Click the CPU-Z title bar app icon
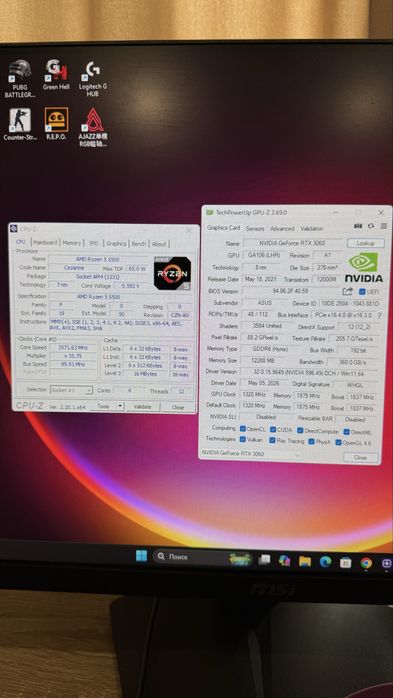The width and height of the screenshot is (393, 698). (x=14, y=229)
